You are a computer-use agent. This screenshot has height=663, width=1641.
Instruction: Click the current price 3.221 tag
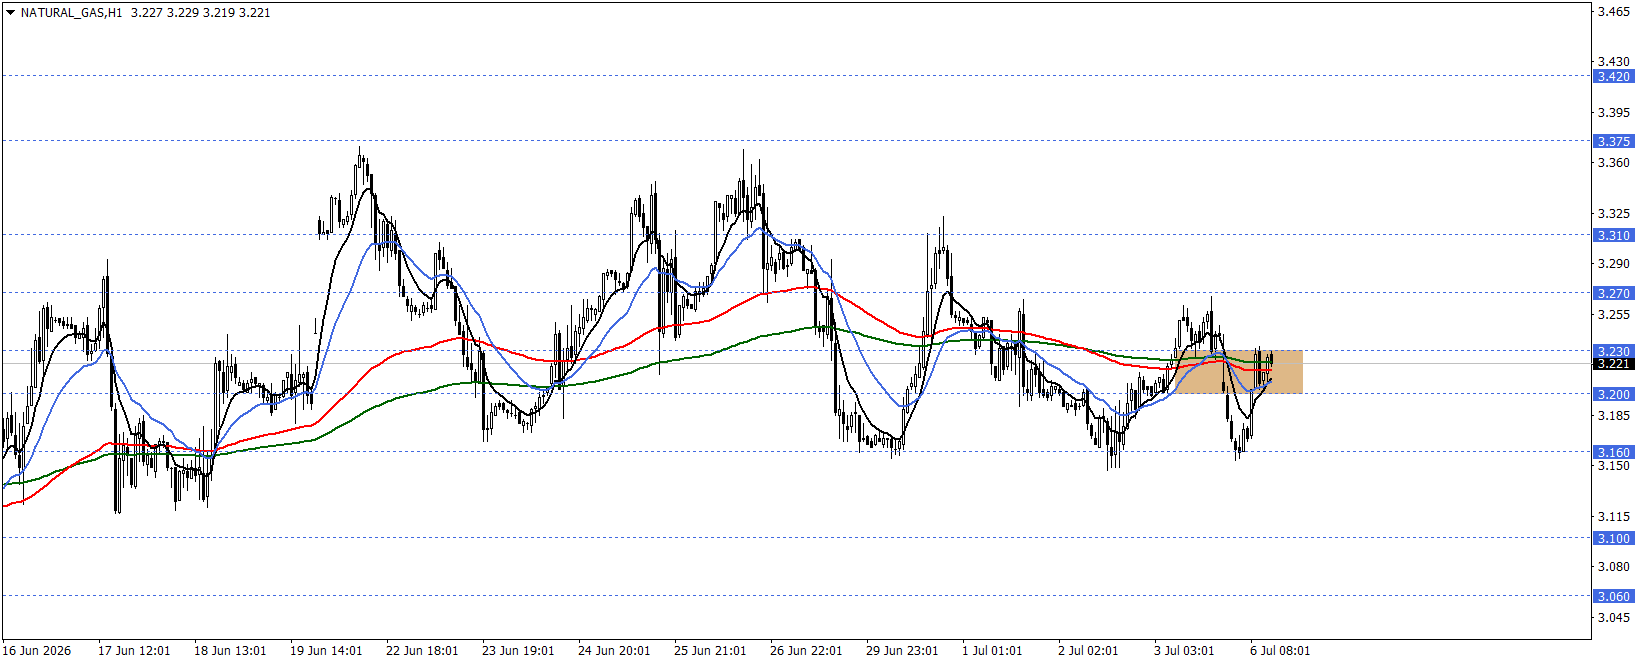[1613, 363]
